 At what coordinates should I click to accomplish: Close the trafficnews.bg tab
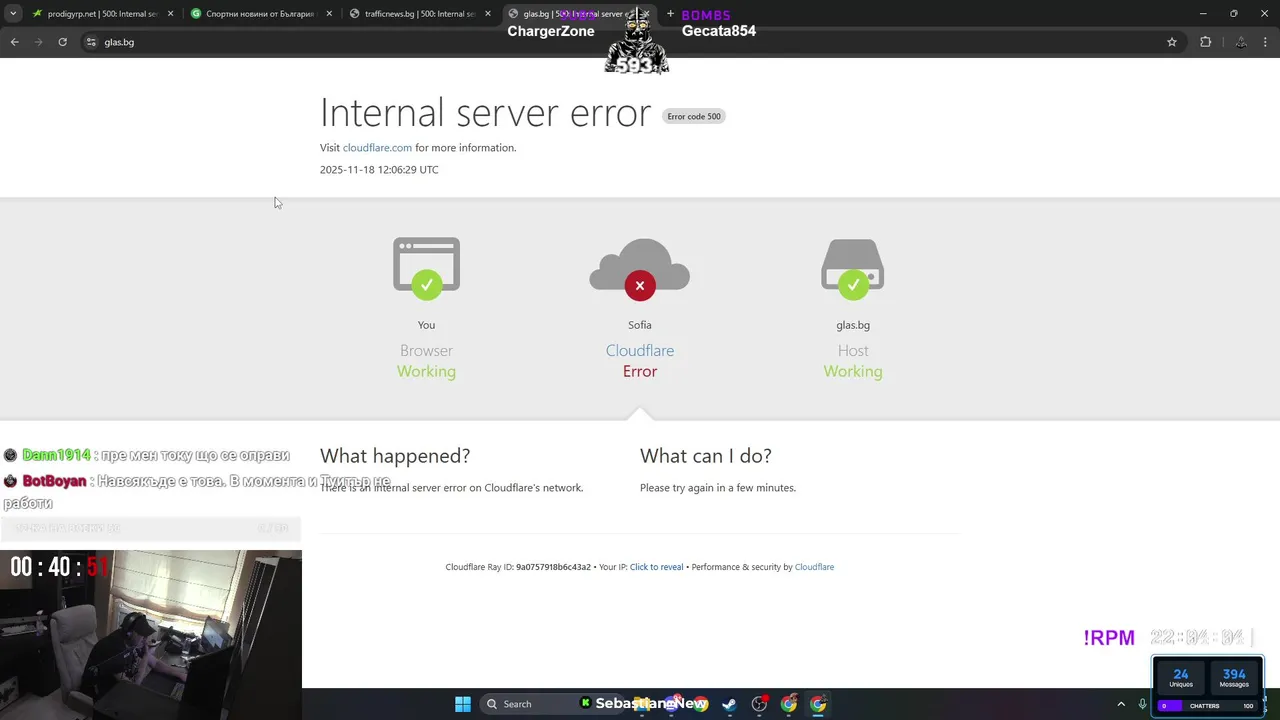(x=488, y=14)
